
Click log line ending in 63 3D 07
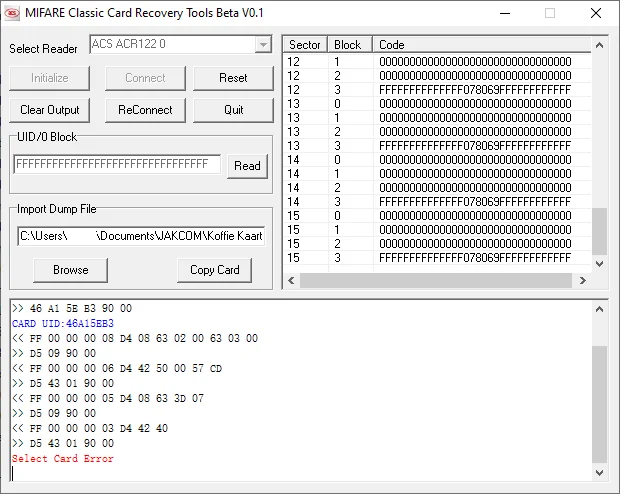[108, 398]
